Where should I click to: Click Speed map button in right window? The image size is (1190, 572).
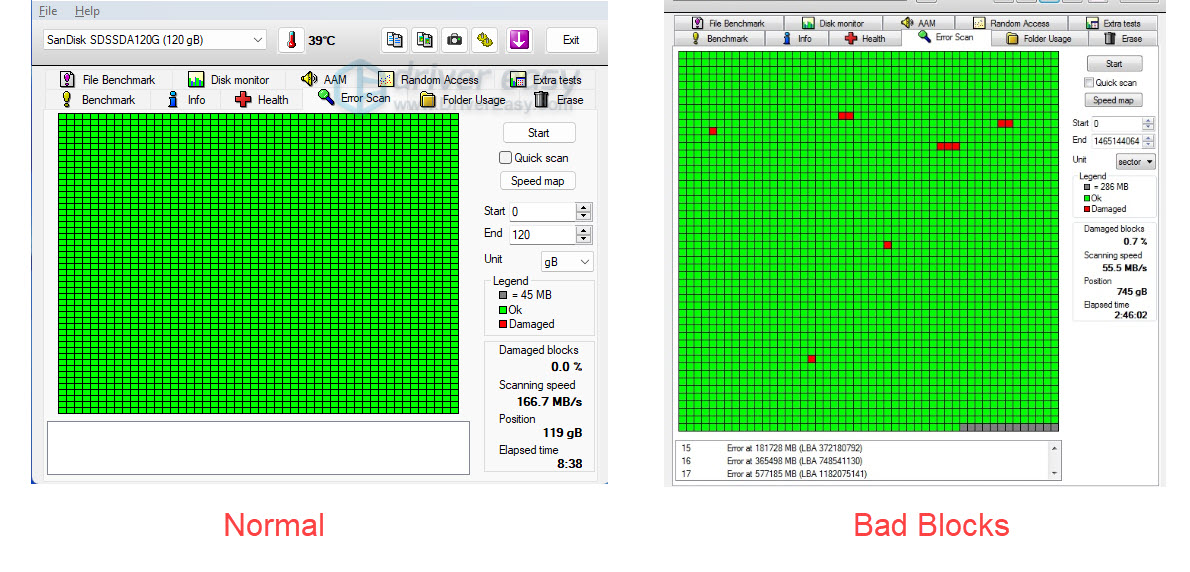(x=1113, y=100)
